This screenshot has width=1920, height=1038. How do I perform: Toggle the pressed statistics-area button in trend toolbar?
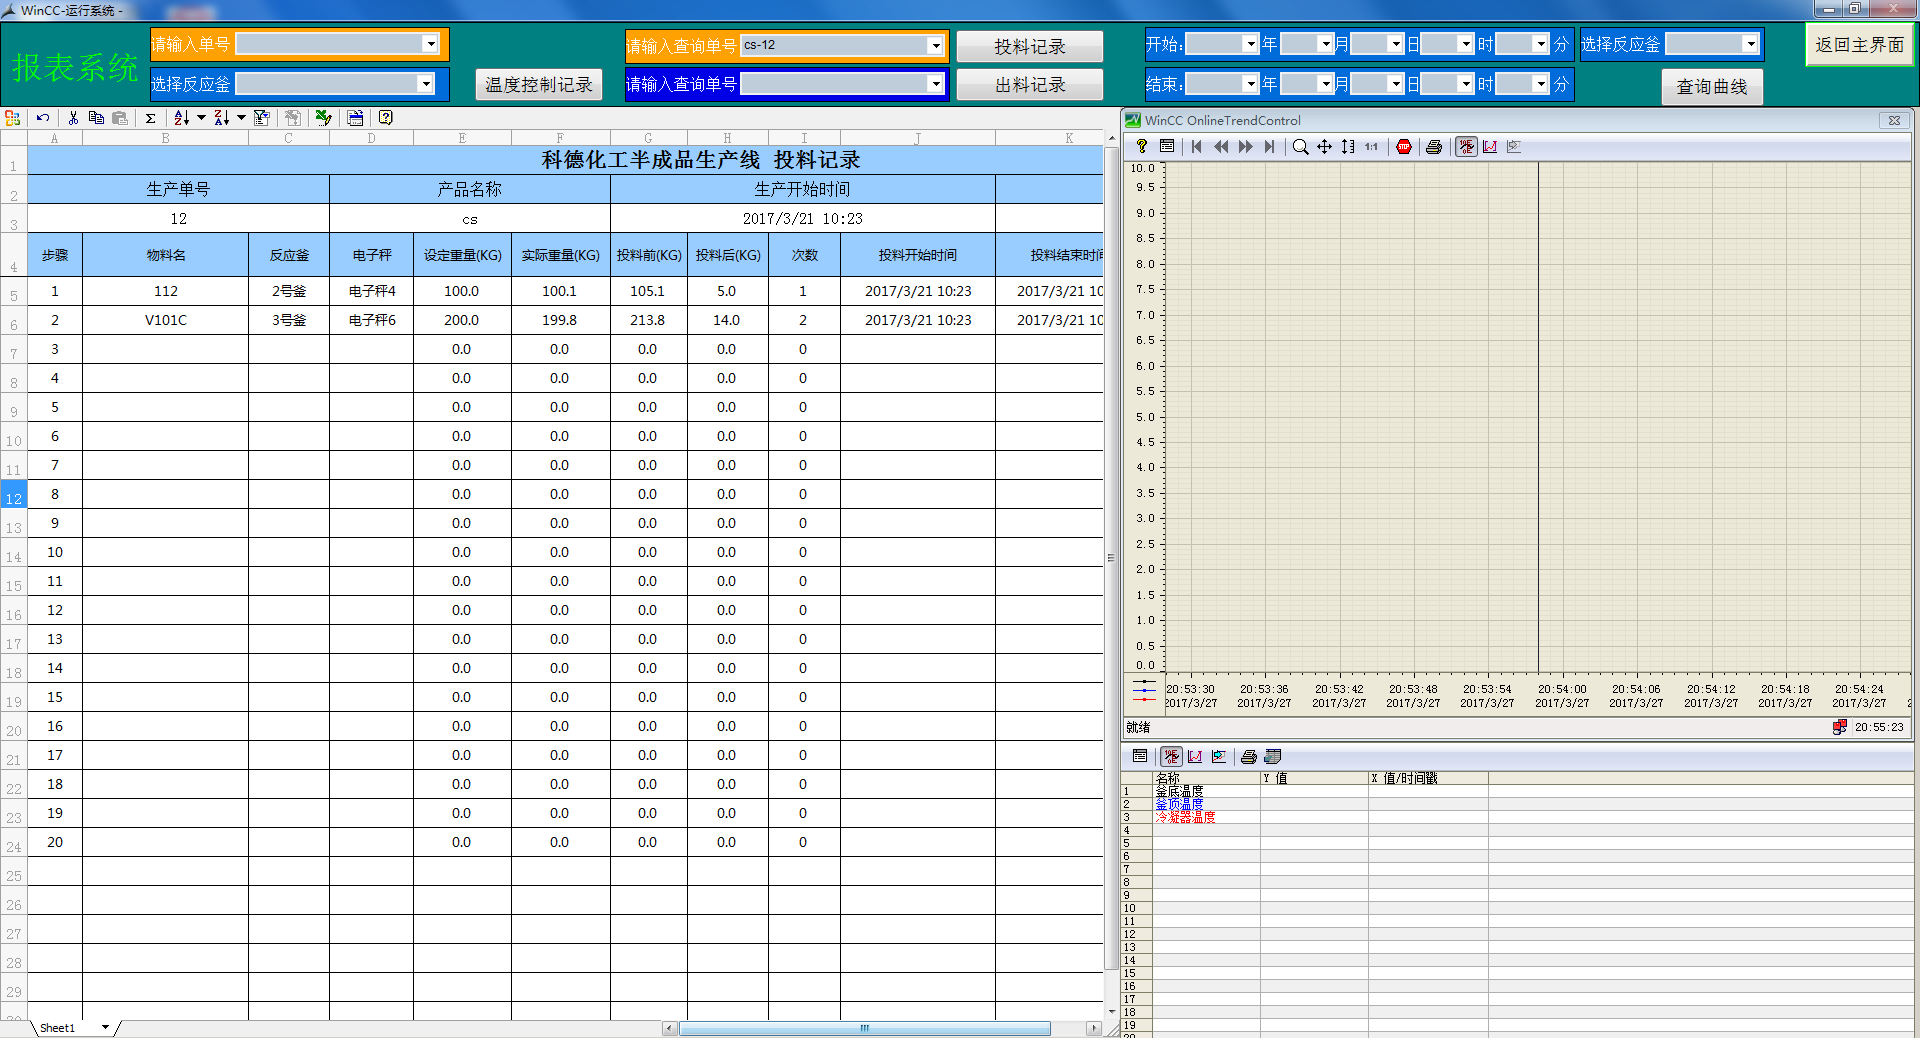1466,147
